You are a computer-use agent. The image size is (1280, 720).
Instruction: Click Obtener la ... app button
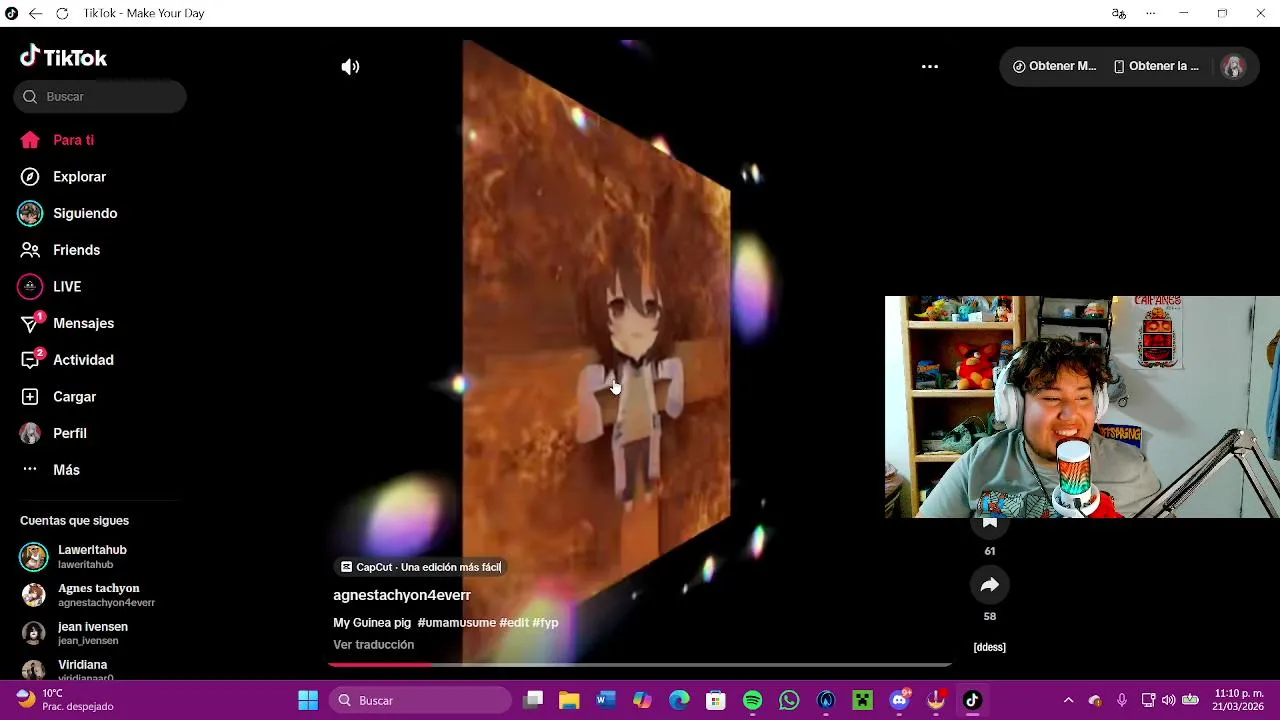(1156, 66)
